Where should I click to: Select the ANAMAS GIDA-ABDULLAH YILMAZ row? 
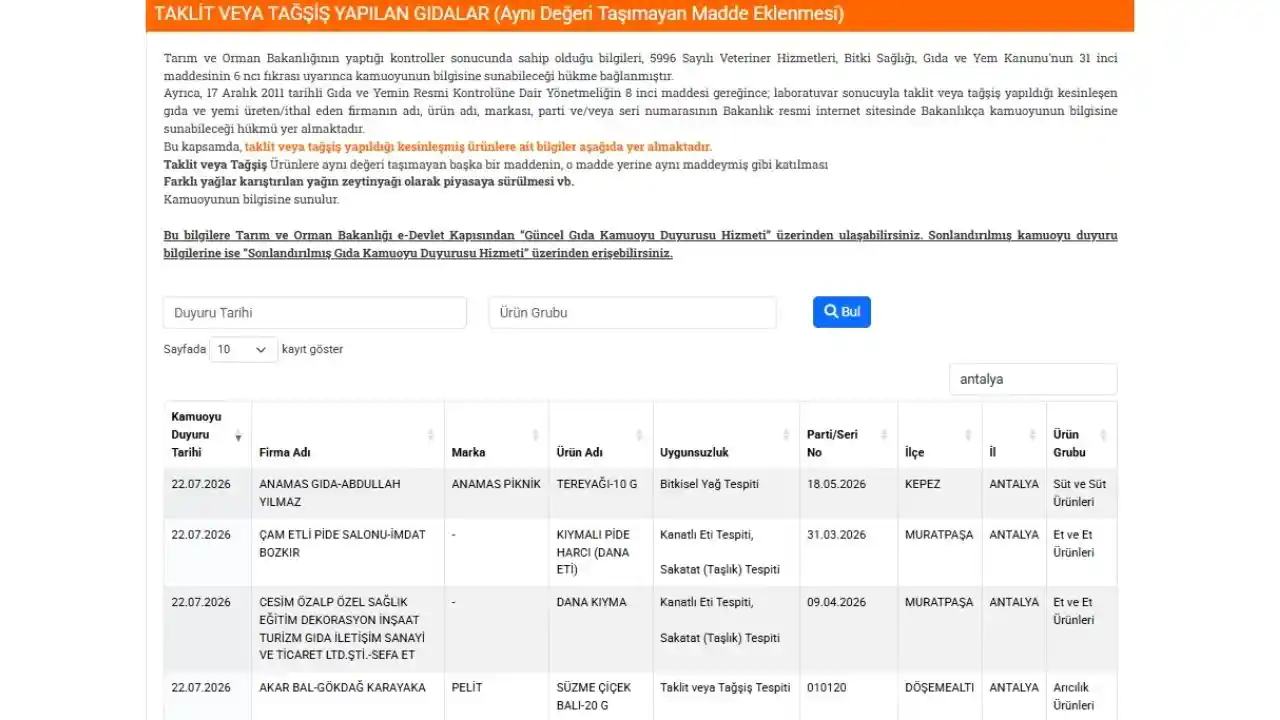coord(640,493)
